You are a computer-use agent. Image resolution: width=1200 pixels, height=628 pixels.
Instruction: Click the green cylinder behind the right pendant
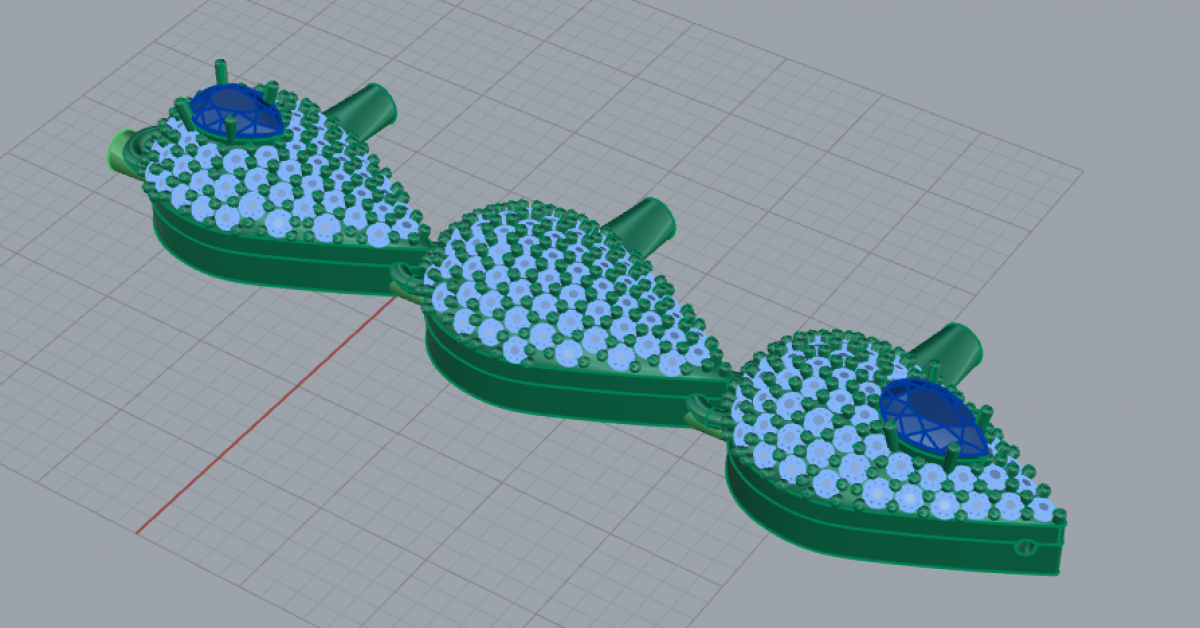coord(946,349)
